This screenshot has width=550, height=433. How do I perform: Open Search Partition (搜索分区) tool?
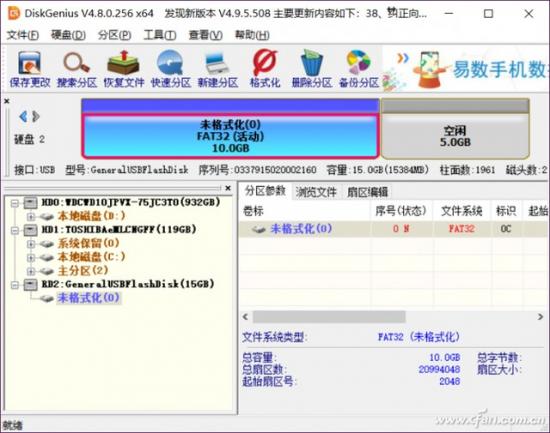77,69
